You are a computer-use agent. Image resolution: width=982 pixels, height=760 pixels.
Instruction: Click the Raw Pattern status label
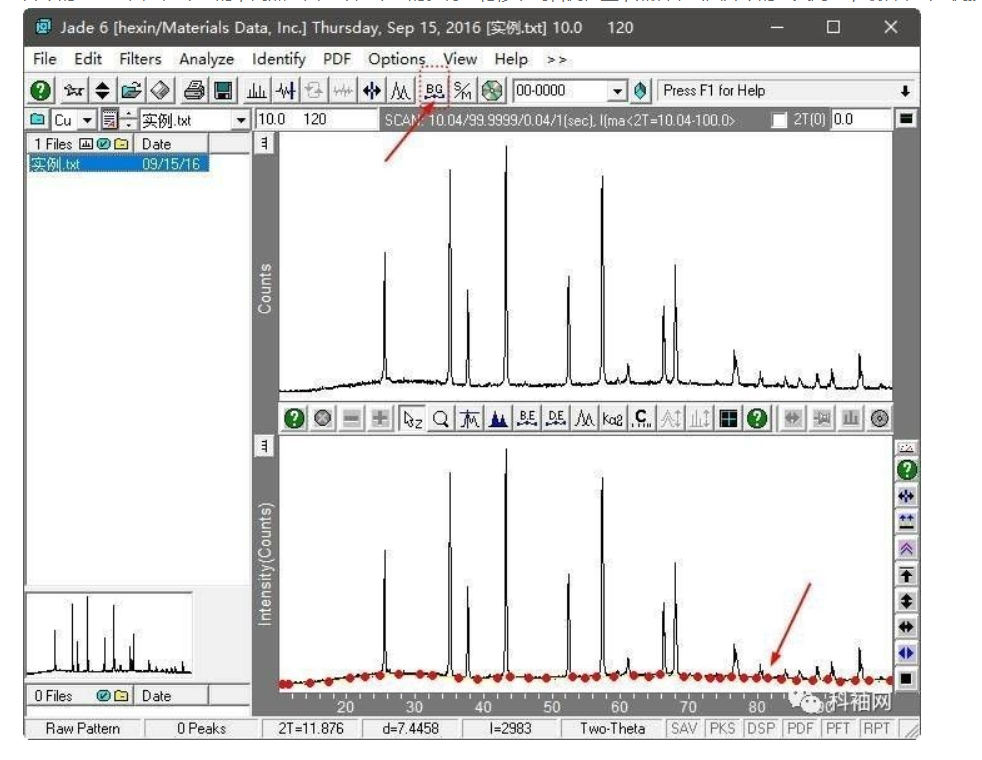point(83,728)
